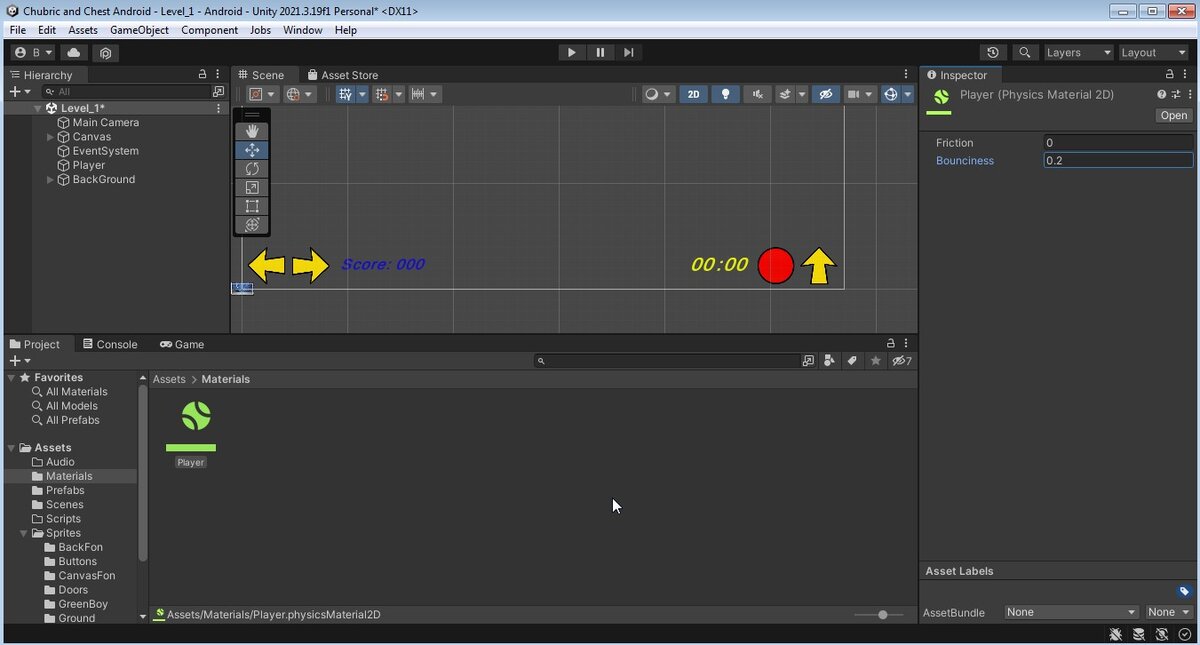This screenshot has width=1200, height=645.
Task: Toggle the grid visibility button
Action: point(346,94)
